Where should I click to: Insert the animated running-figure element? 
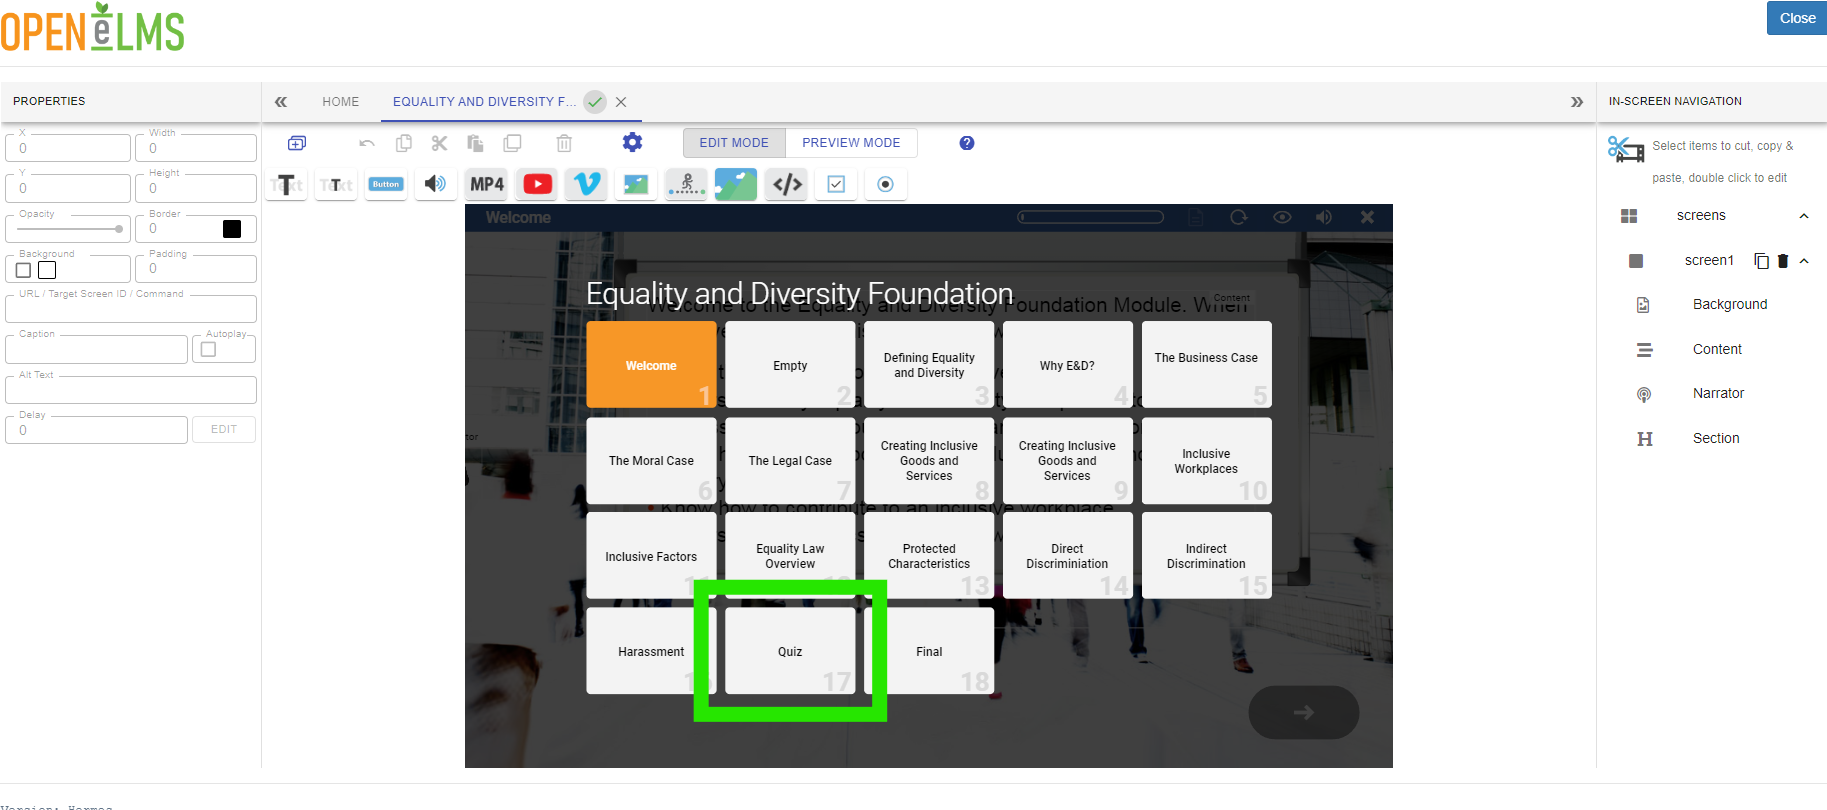[x=686, y=184]
